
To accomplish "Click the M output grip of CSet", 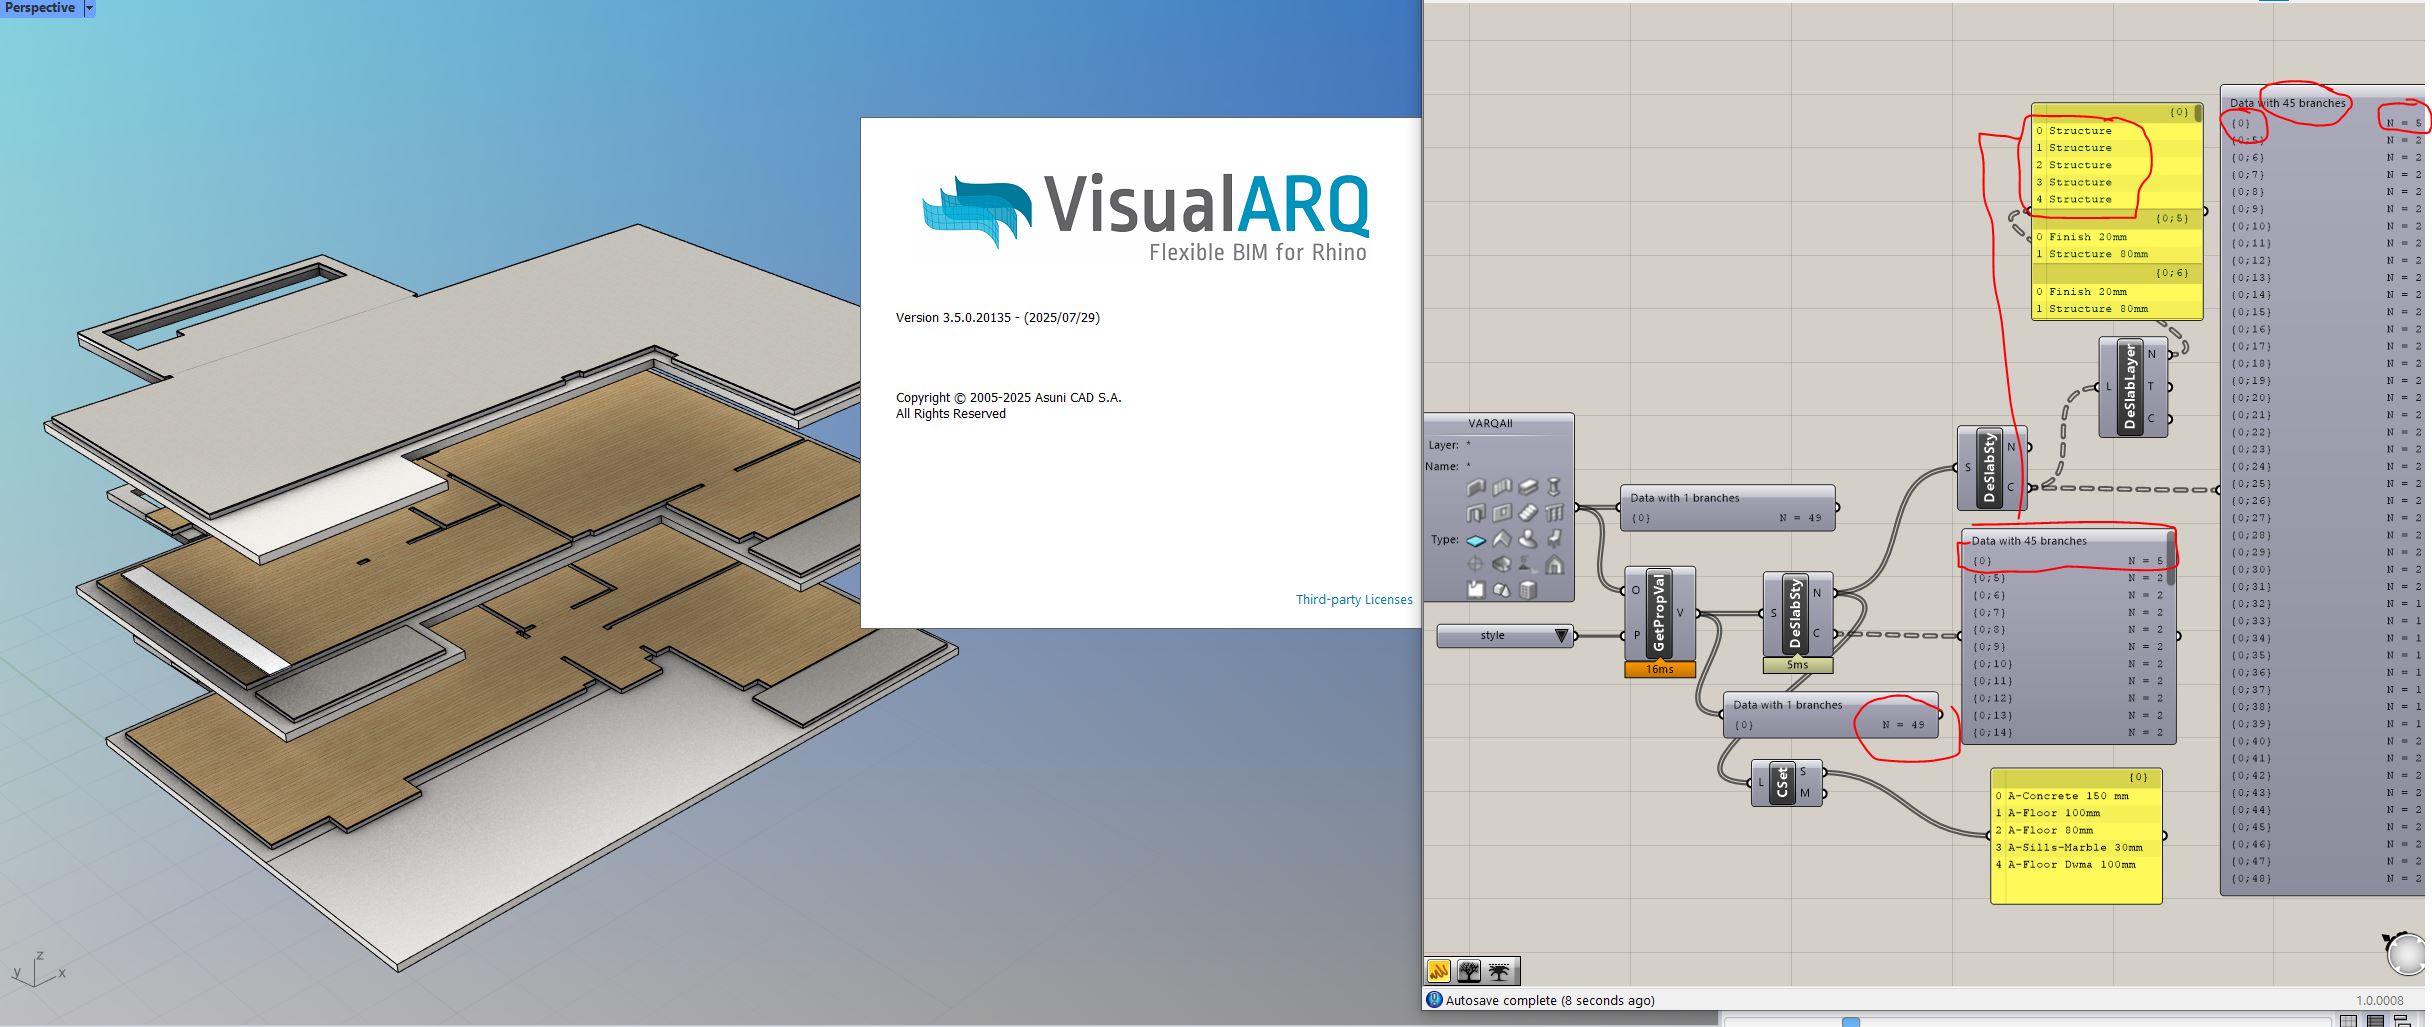I will coord(1824,794).
